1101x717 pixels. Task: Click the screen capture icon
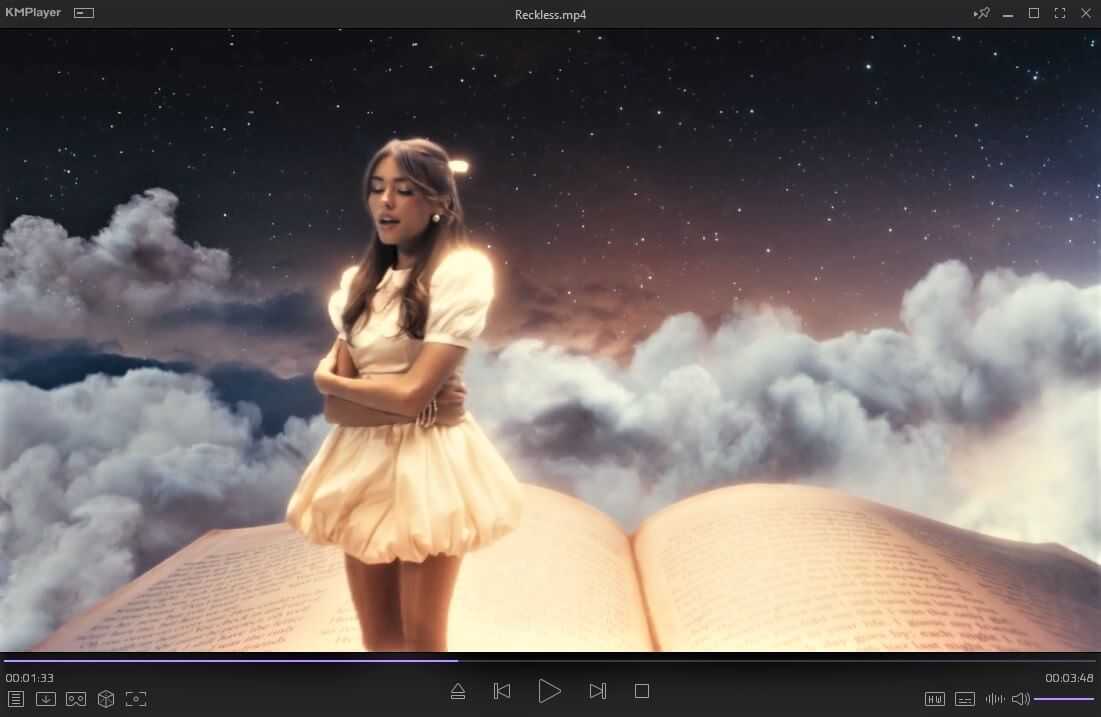point(136,699)
